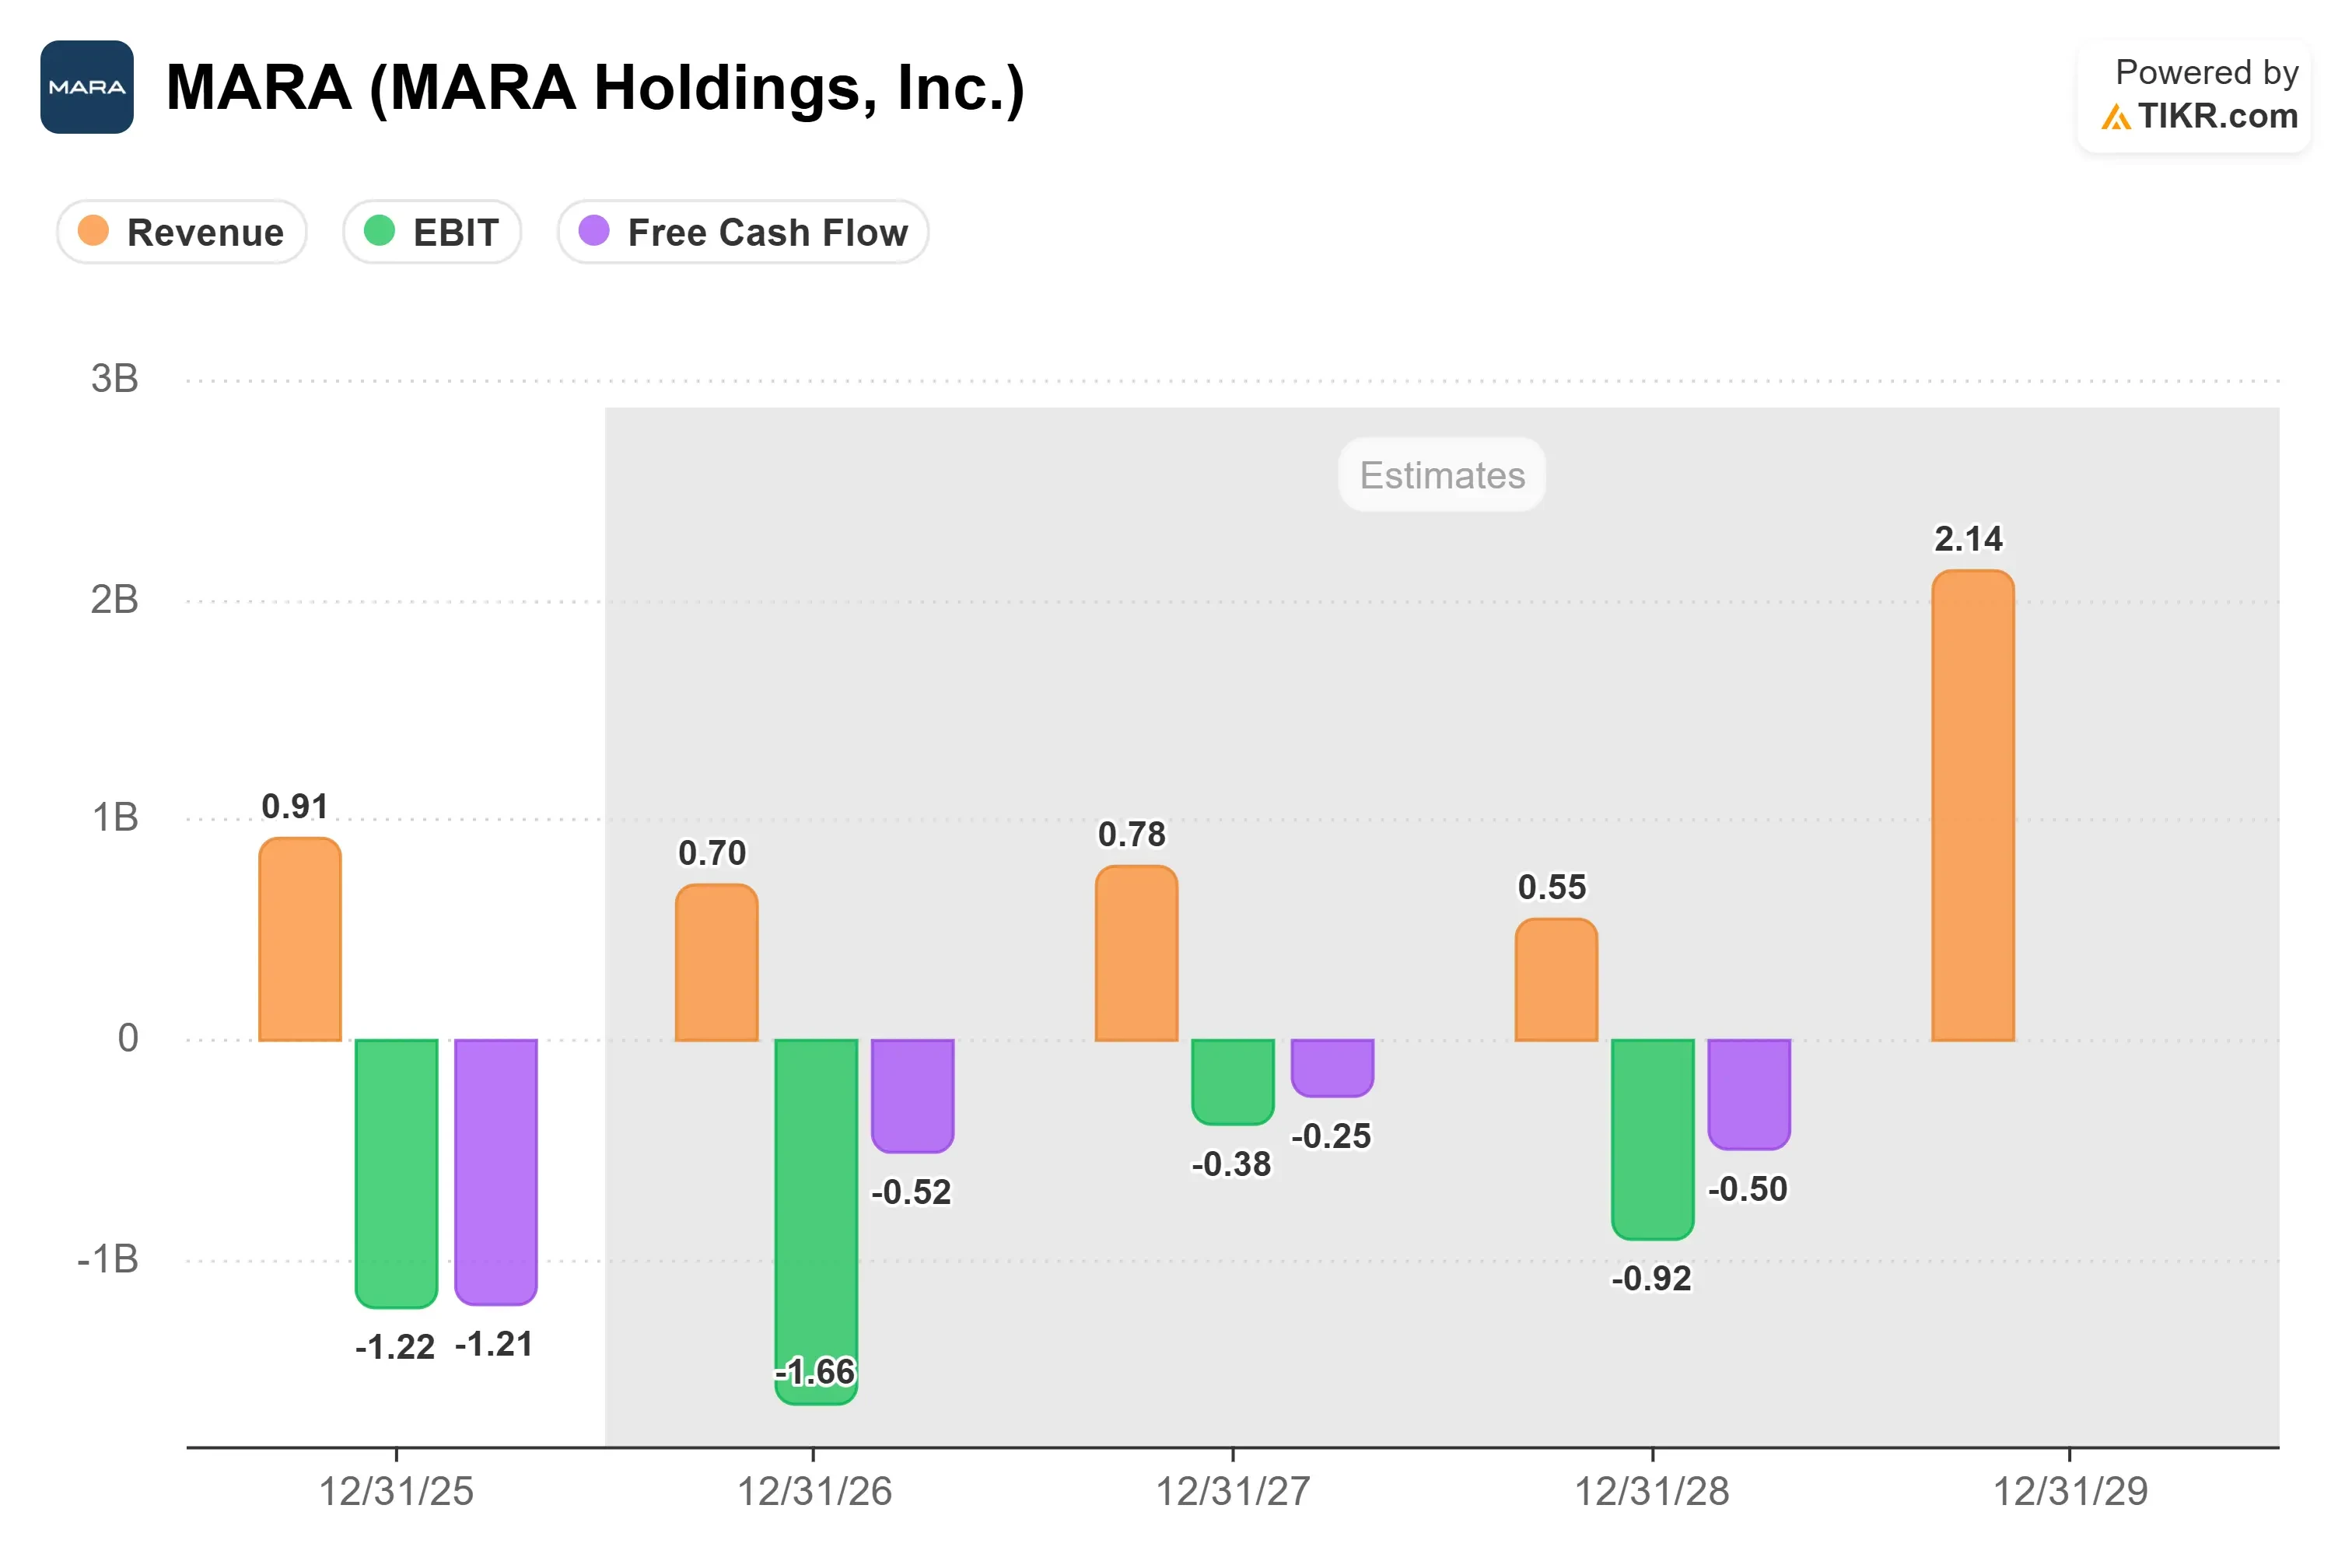Select the 12/31/28 green EBIT bar

tap(1653, 1140)
